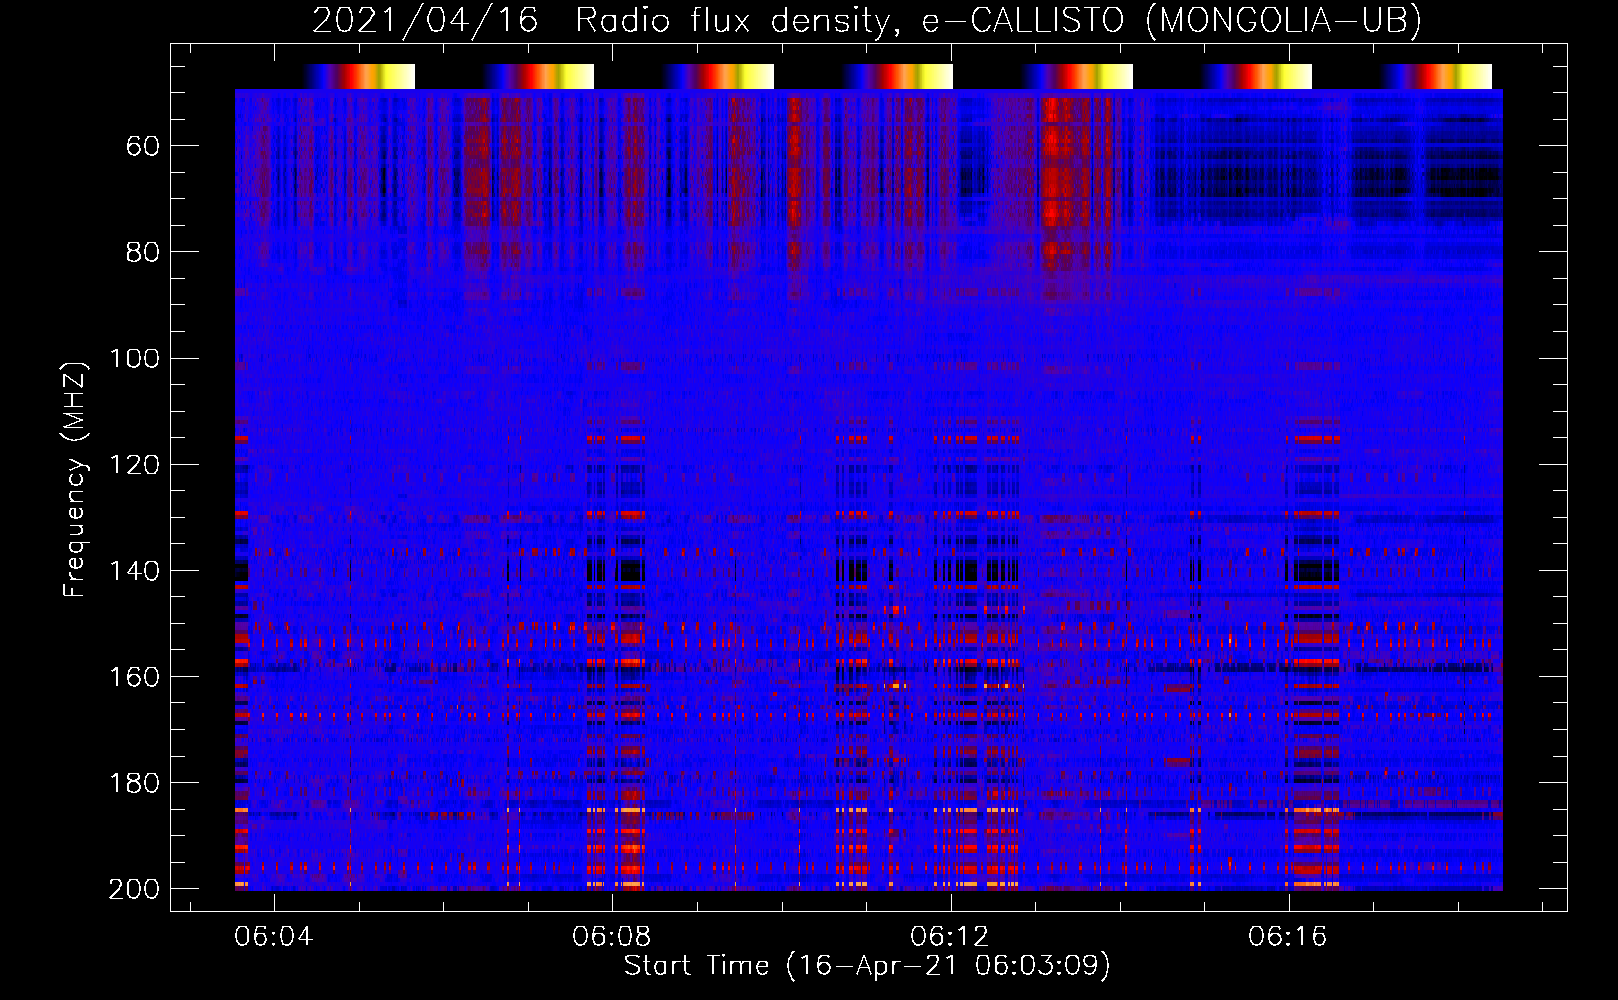
Task: Click the 06:16 time axis tick label
Action: (1287, 937)
